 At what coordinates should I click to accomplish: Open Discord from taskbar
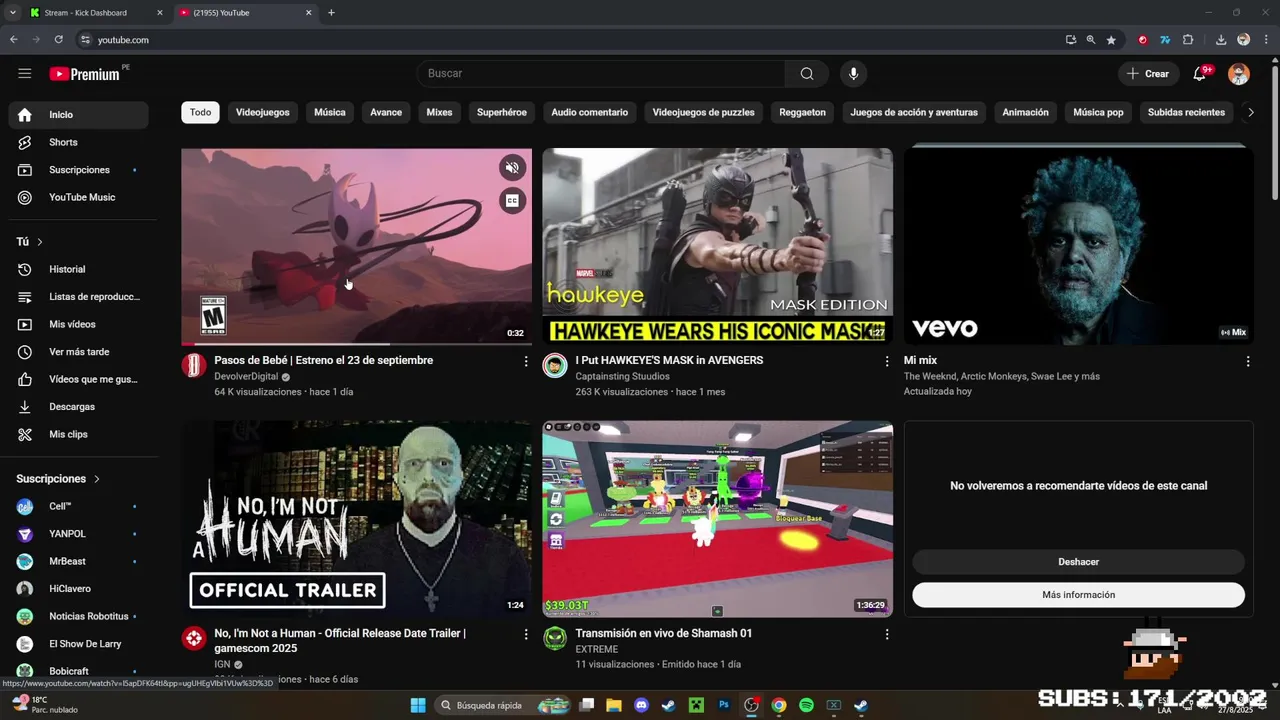point(641,705)
